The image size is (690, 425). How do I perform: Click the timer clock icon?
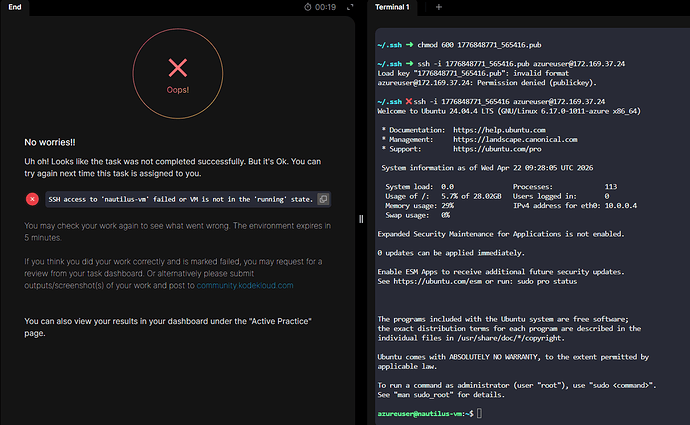[x=307, y=7]
